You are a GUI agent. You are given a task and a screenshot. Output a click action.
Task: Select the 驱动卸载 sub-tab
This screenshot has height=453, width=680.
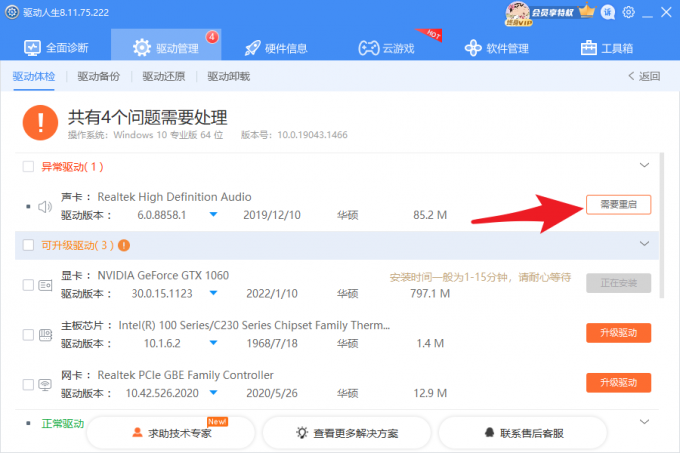(x=229, y=77)
